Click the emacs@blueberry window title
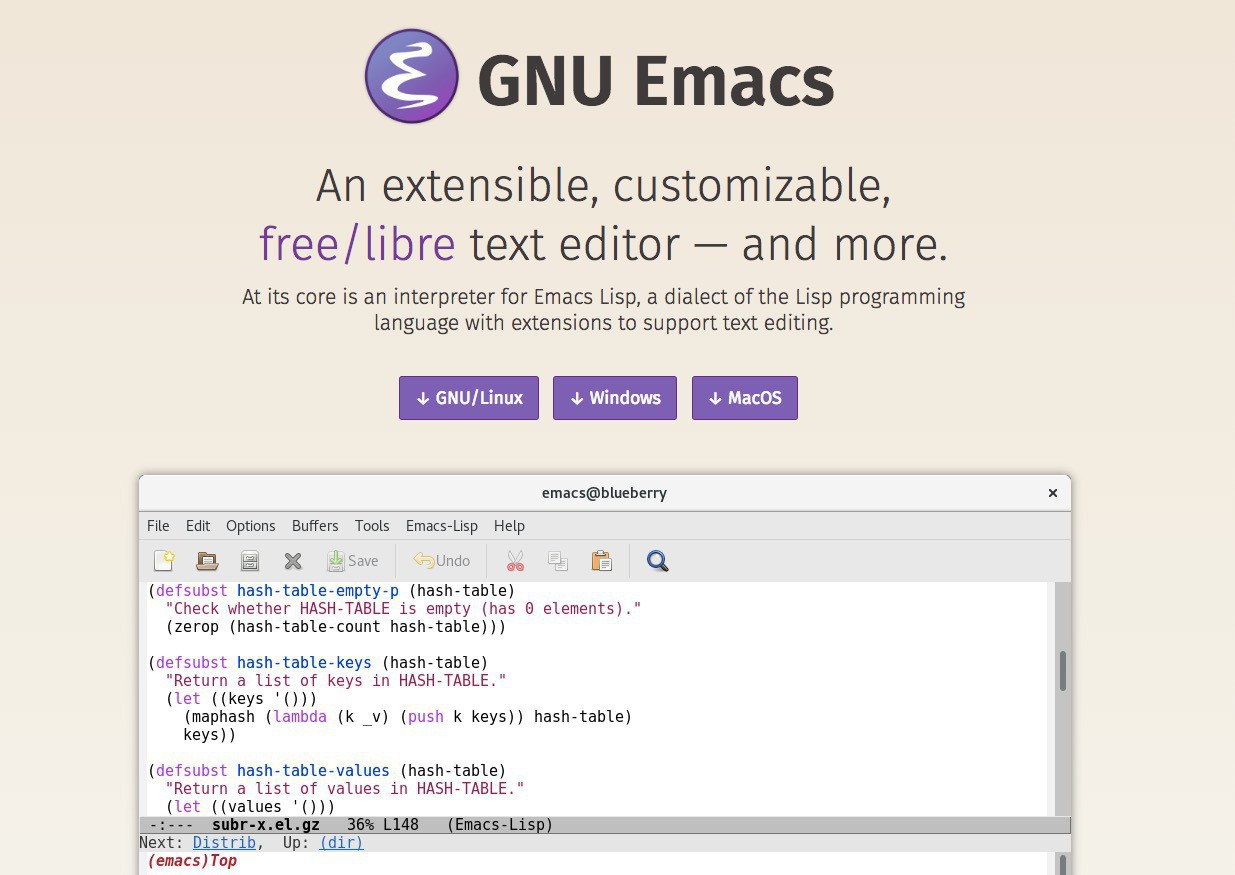1235x875 pixels. click(x=604, y=493)
